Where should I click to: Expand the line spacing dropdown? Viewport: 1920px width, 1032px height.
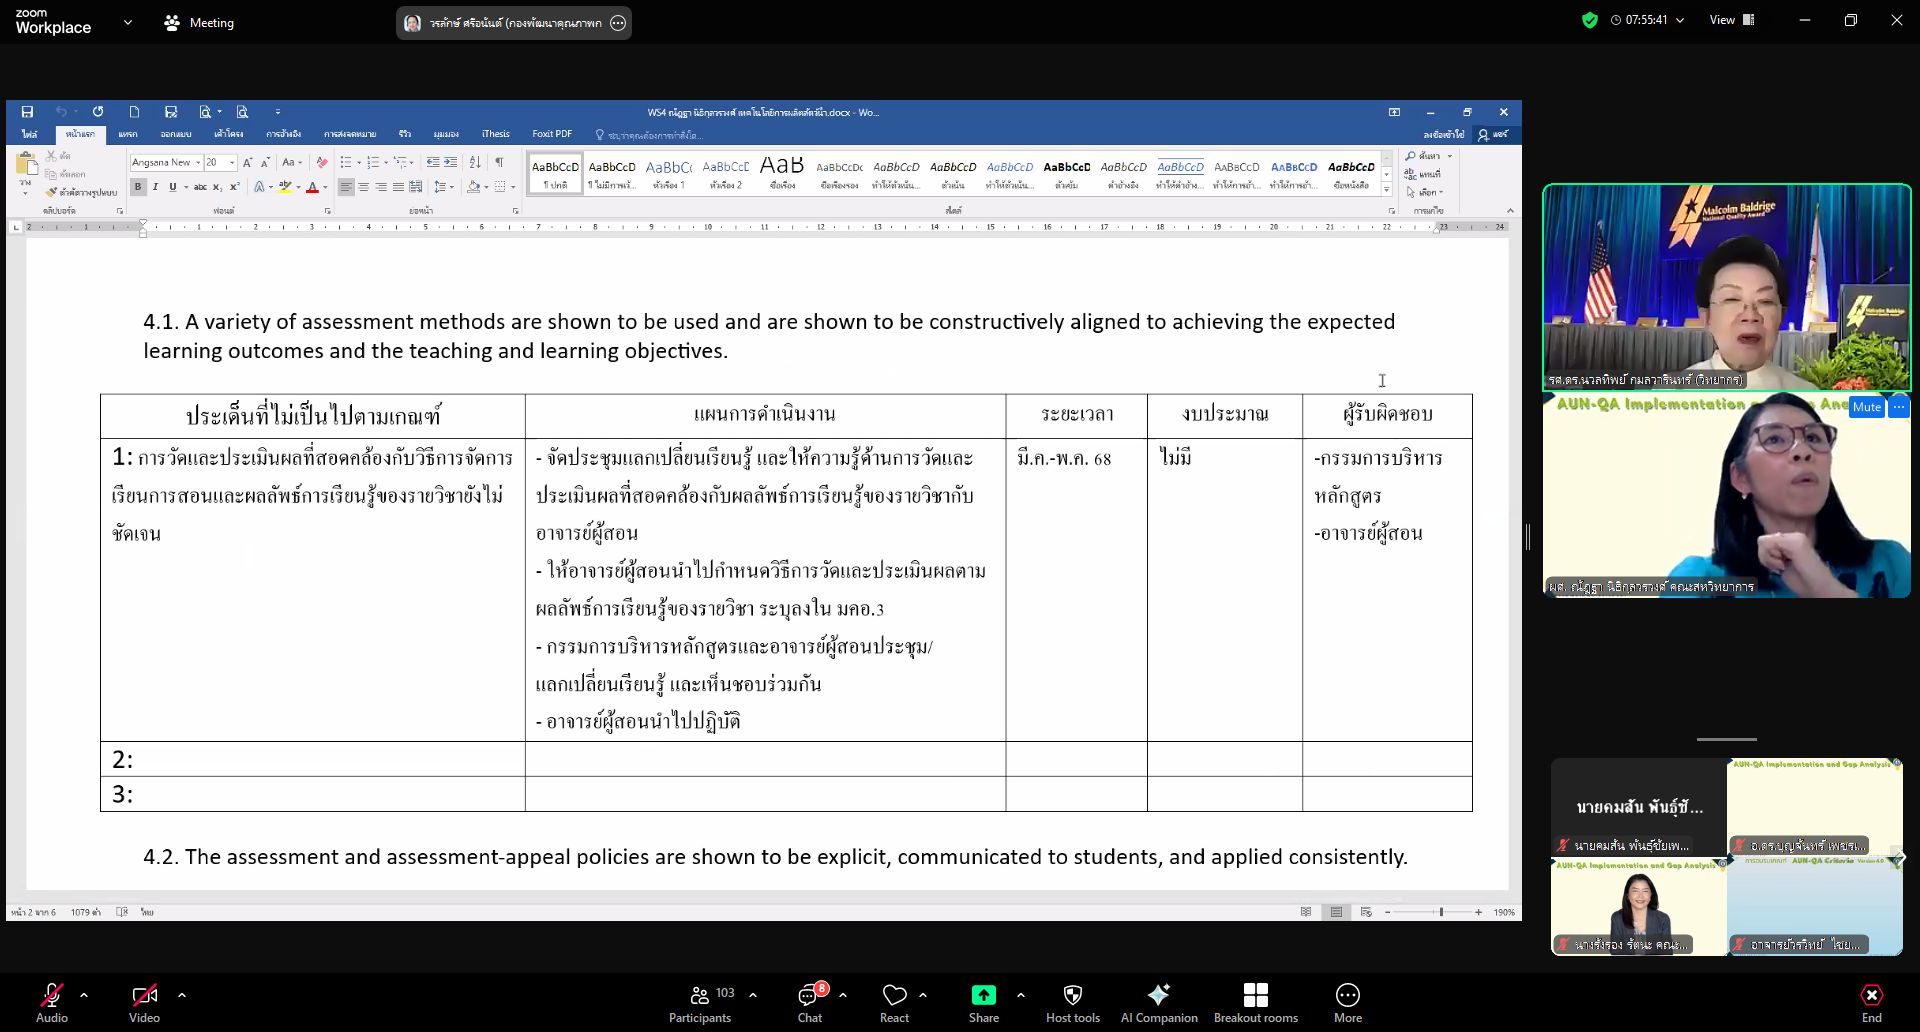(452, 187)
